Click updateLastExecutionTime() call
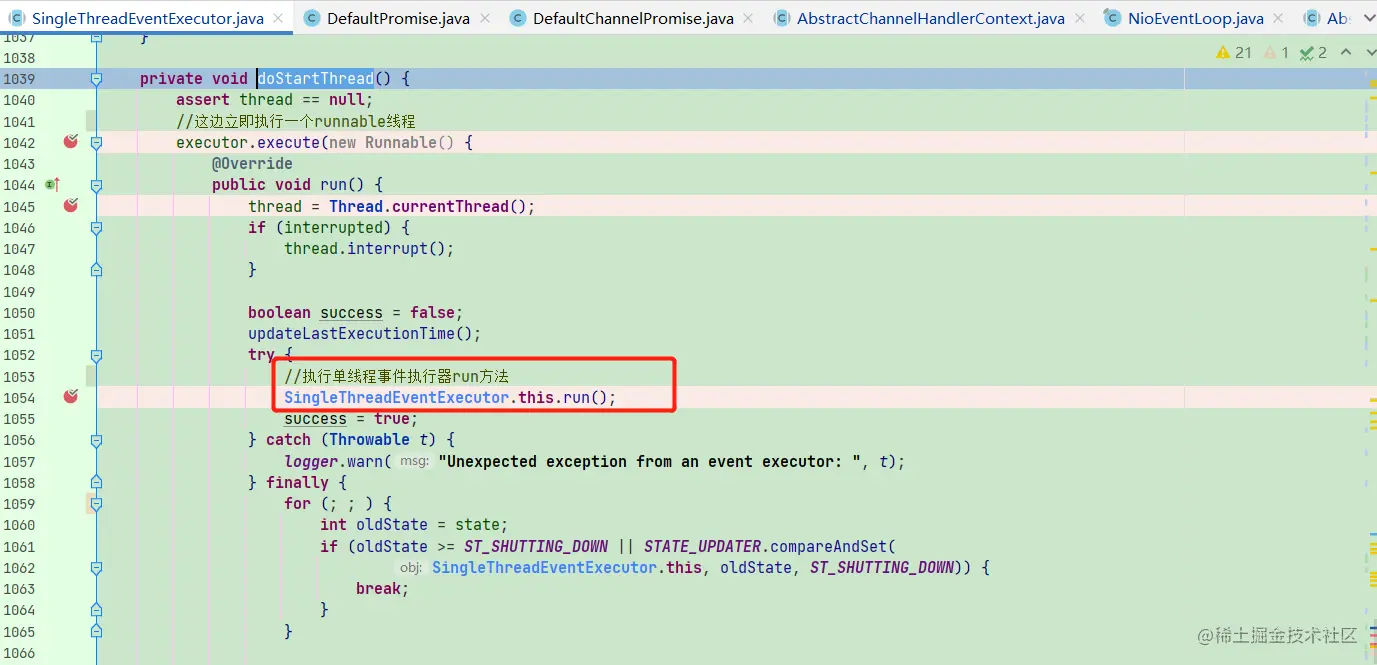This screenshot has width=1377, height=665. pyautogui.click(x=365, y=334)
